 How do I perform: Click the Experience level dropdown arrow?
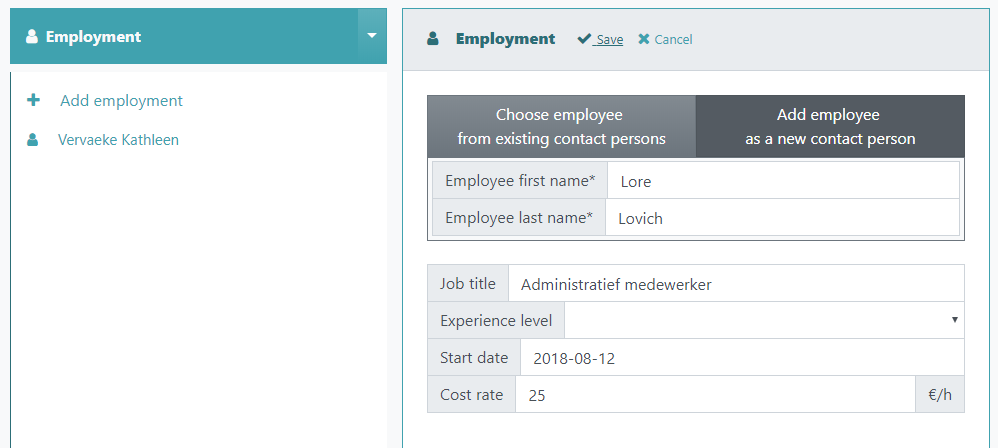click(x=955, y=320)
